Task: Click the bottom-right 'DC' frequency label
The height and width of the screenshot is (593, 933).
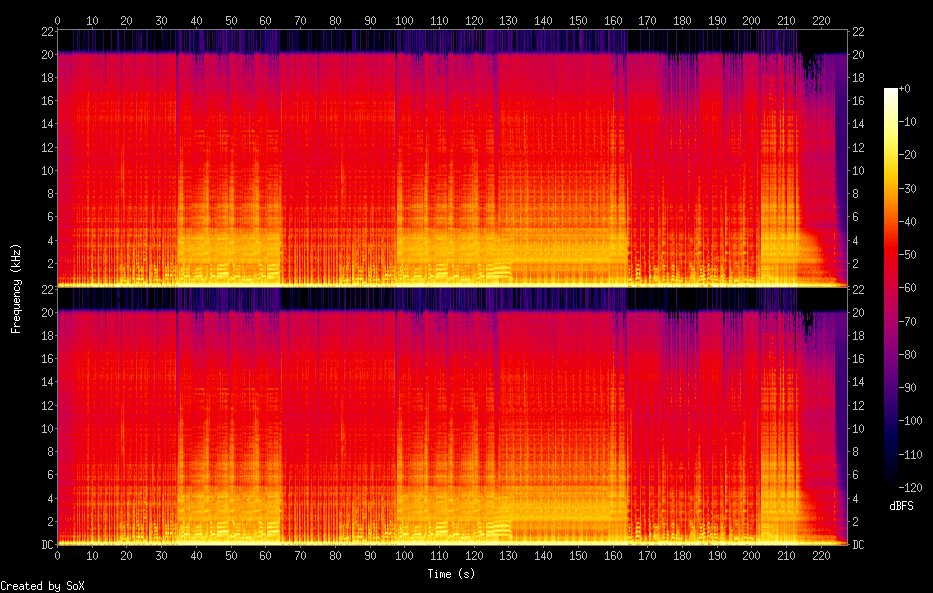Action: [x=859, y=545]
